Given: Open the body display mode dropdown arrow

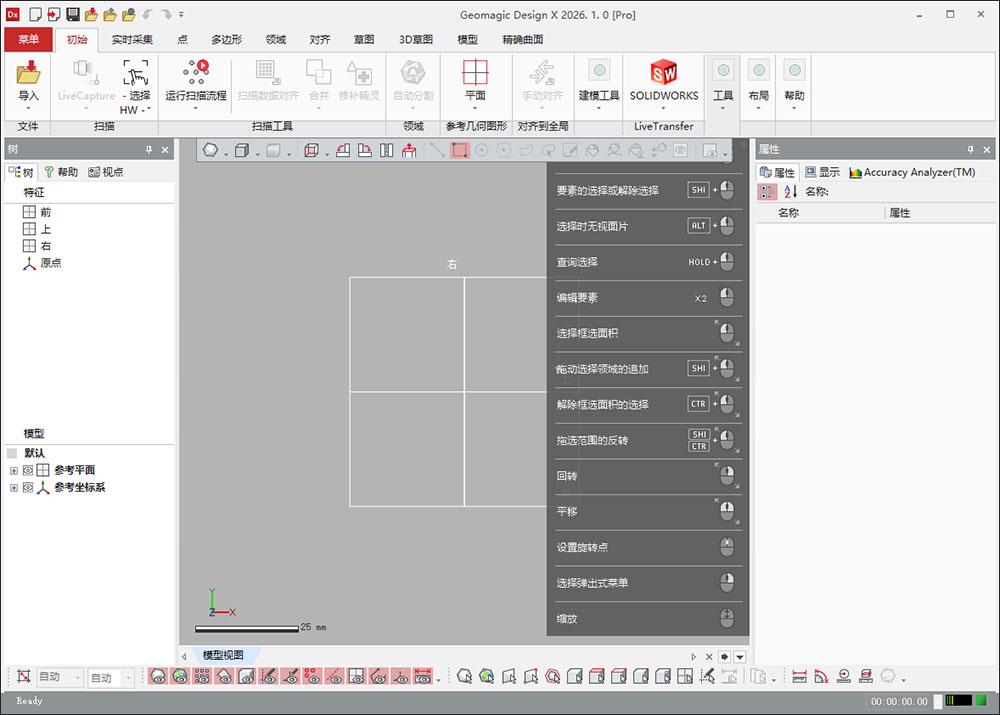Looking at the screenshot, I should click(x=258, y=154).
